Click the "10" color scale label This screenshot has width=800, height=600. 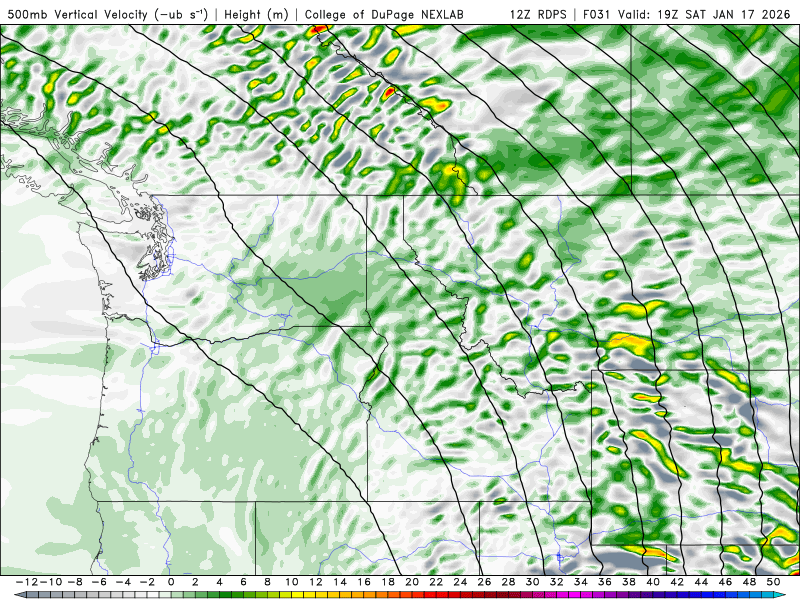click(x=291, y=582)
